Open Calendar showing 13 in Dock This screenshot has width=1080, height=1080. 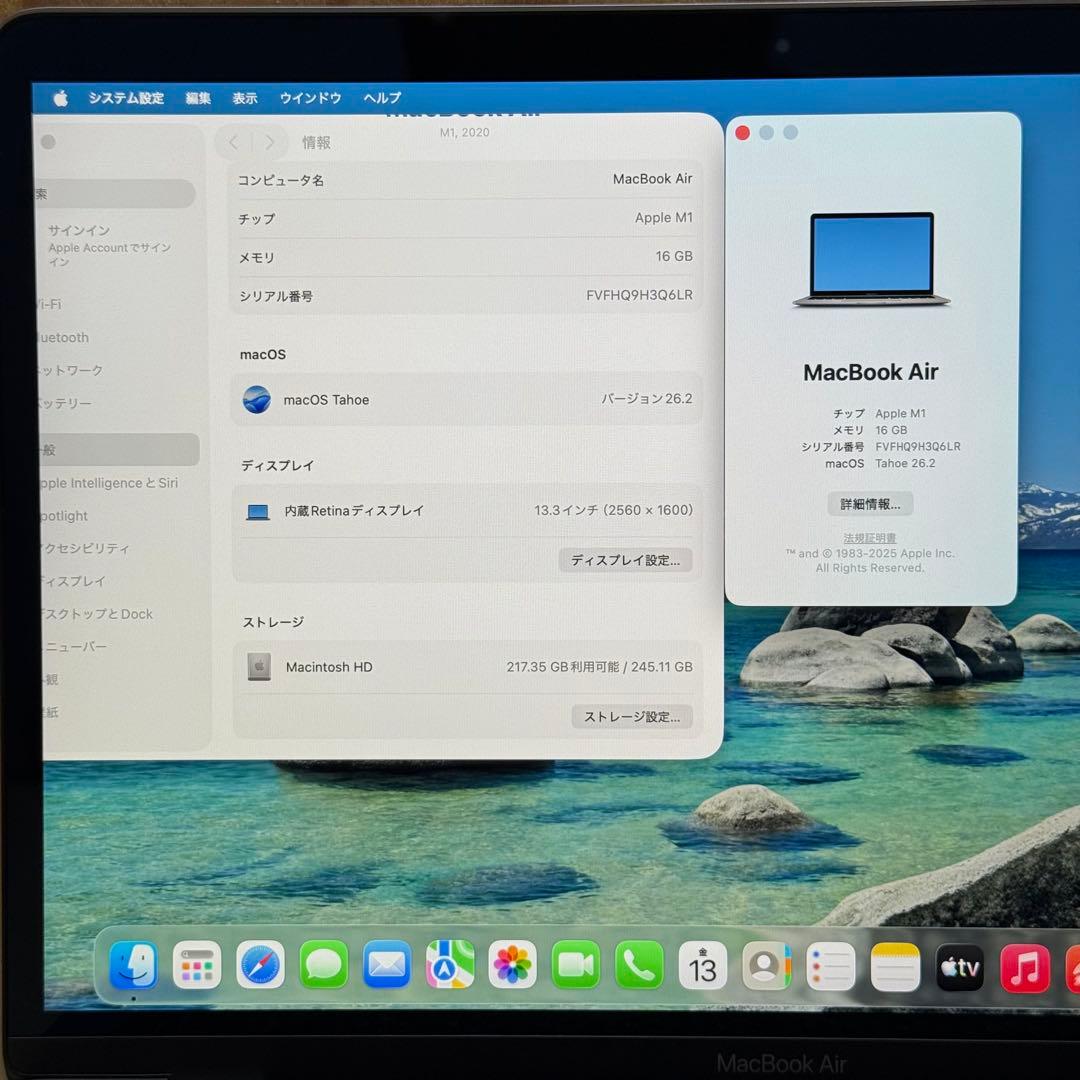tap(703, 966)
